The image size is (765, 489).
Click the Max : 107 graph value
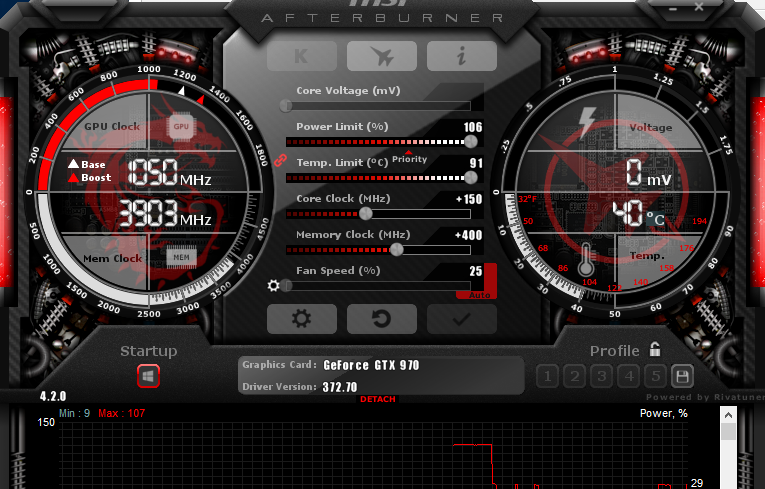pos(121,413)
